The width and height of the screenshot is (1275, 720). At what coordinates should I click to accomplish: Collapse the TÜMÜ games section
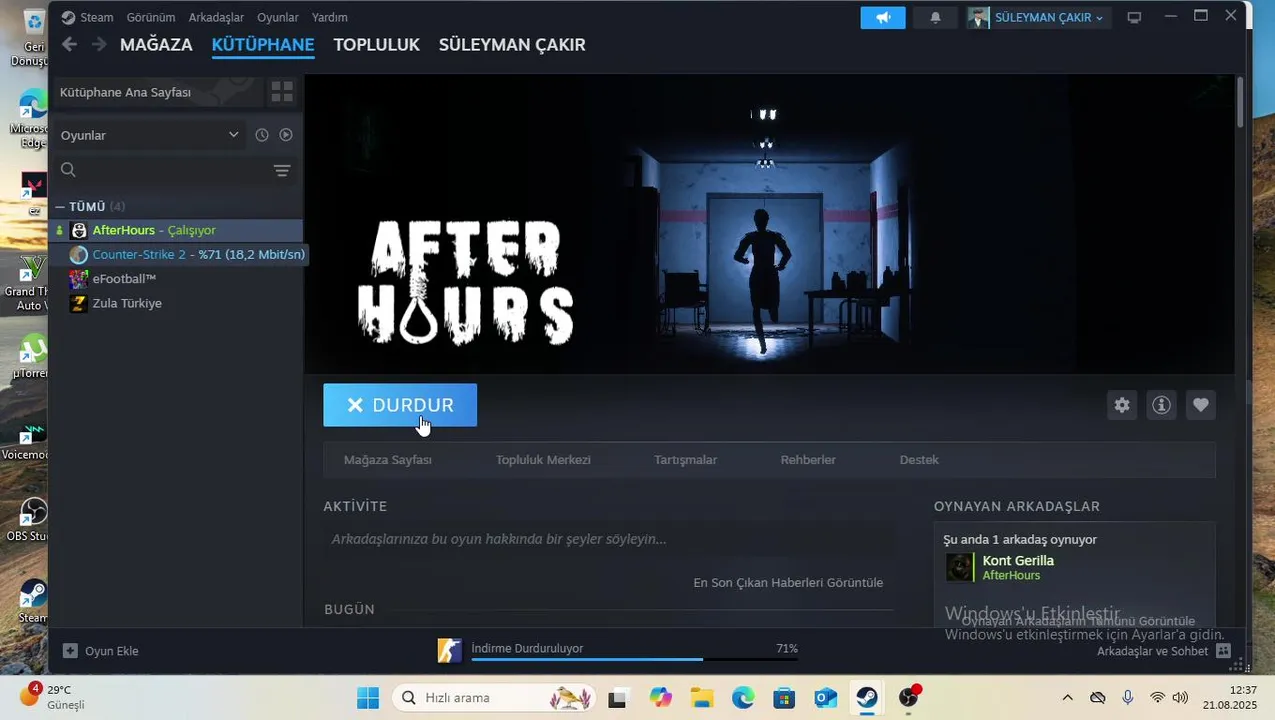coord(60,206)
